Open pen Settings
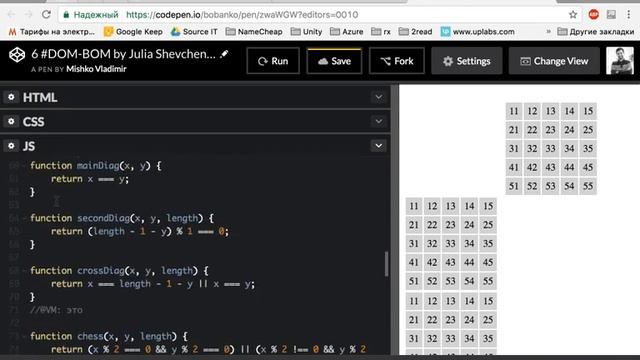This screenshot has height=360, width=640. click(467, 61)
